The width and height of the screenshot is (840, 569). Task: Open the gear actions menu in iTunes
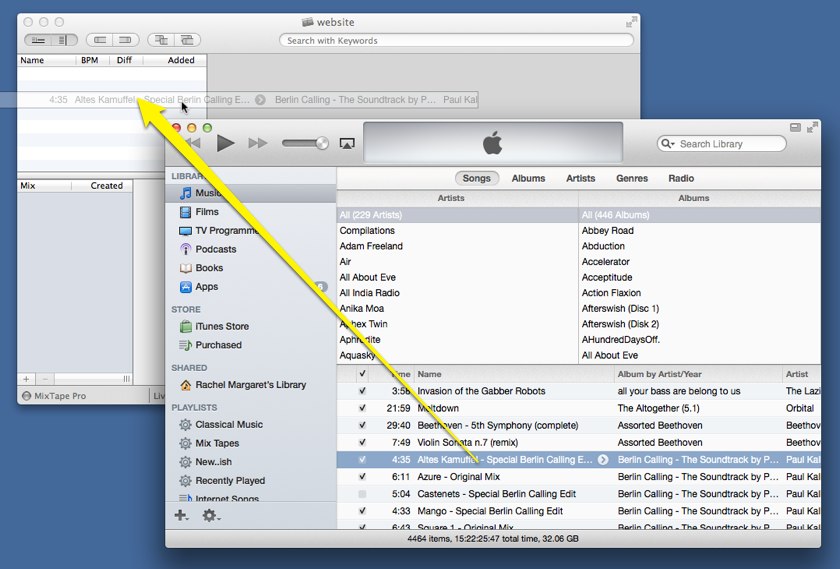pos(211,515)
